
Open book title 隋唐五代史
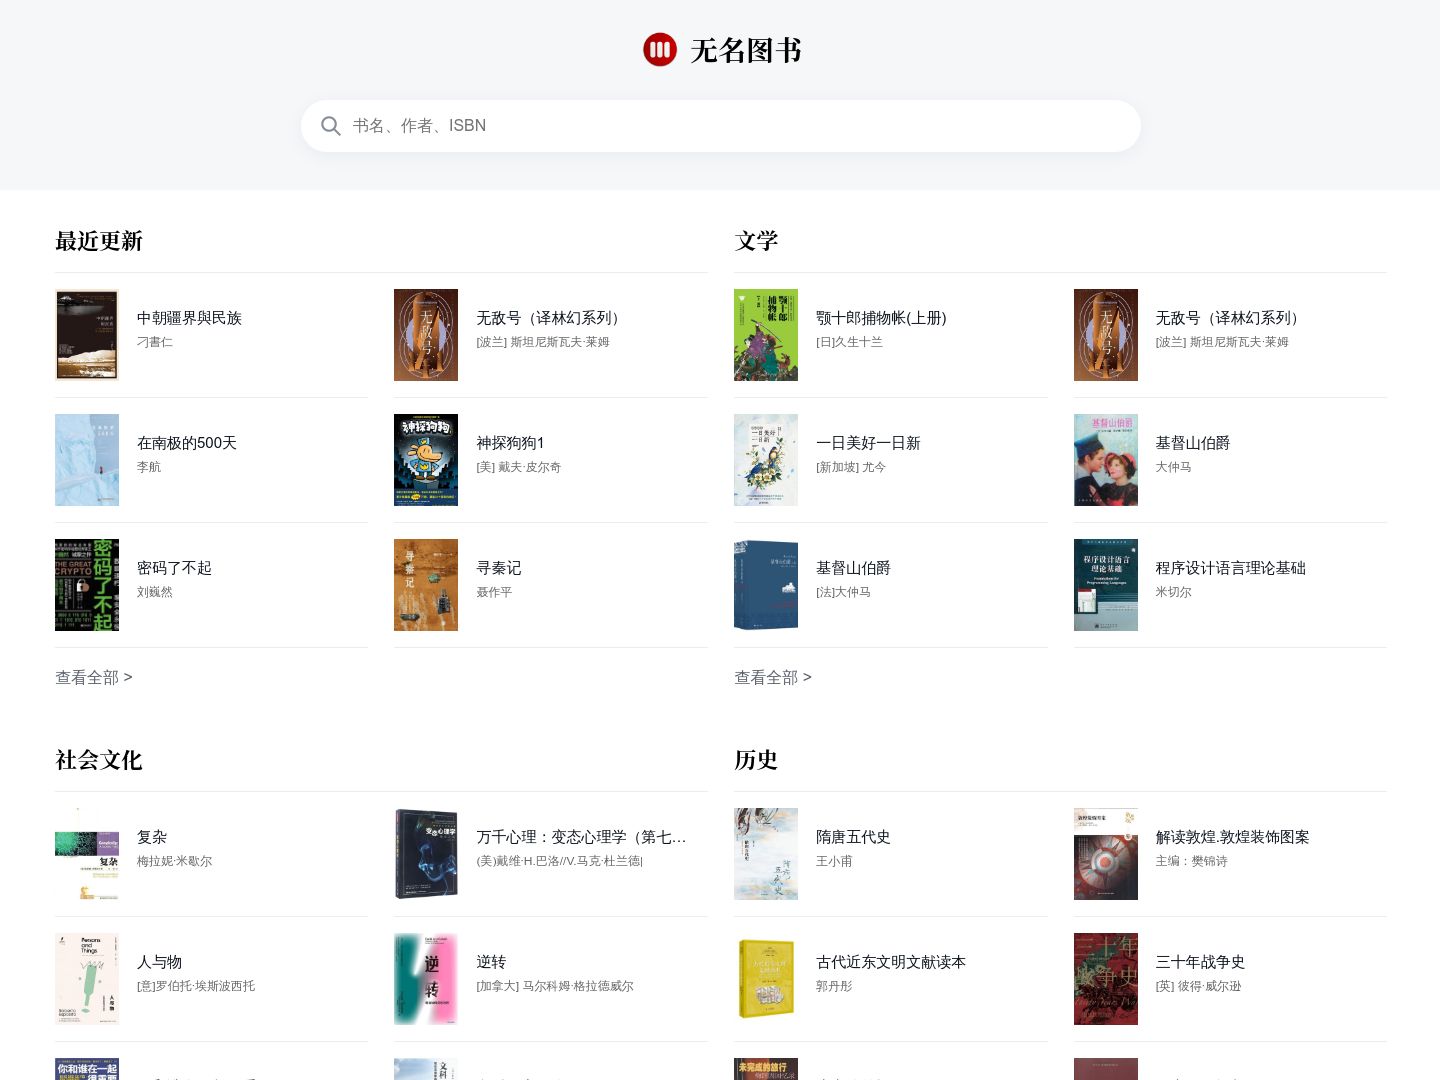coord(853,837)
